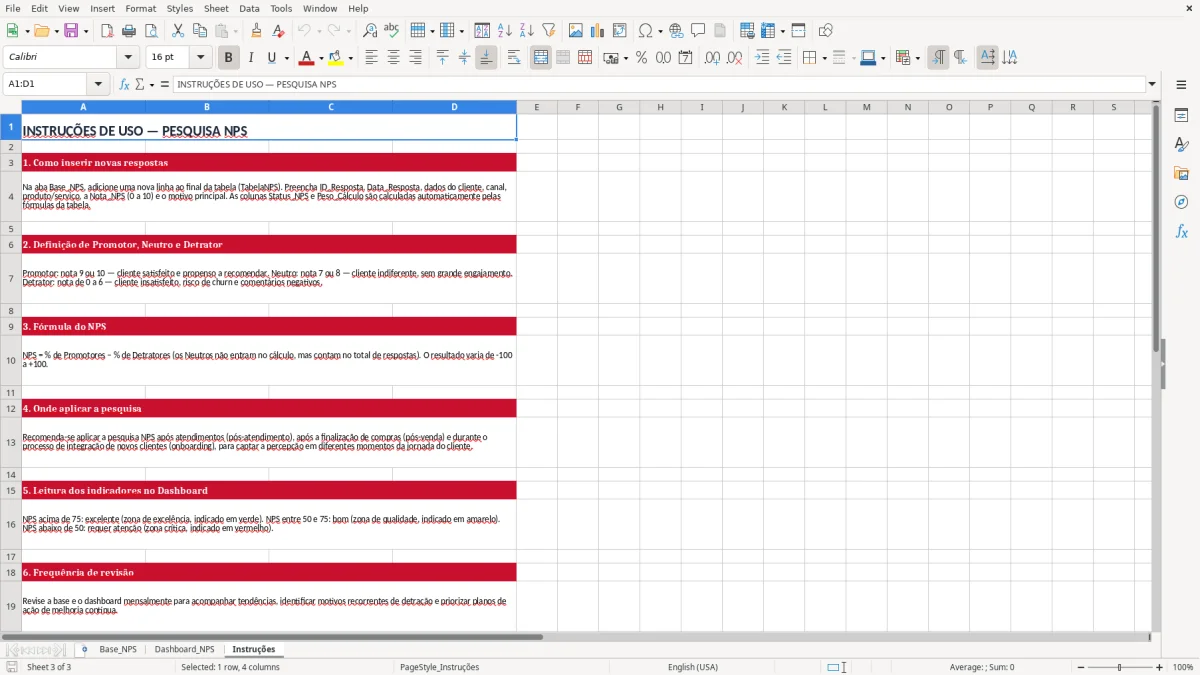Click the zoom in plus button

coord(1159,667)
